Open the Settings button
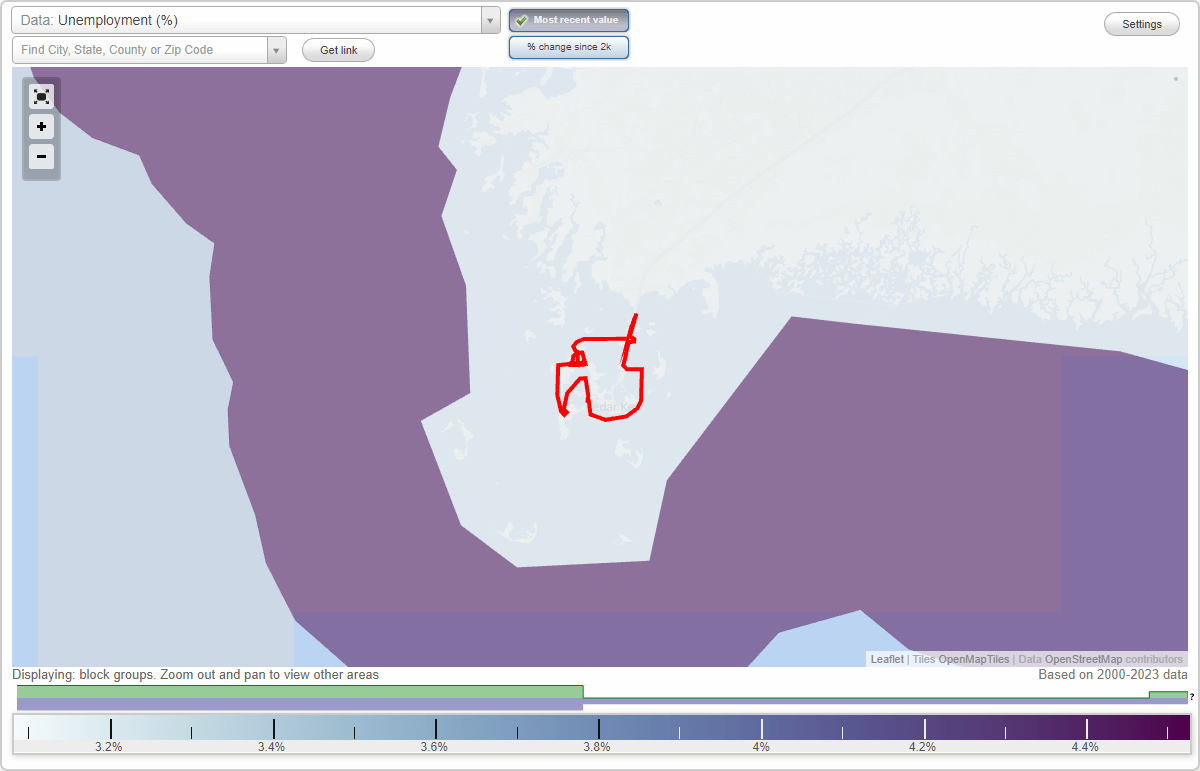 click(x=1142, y=24)
